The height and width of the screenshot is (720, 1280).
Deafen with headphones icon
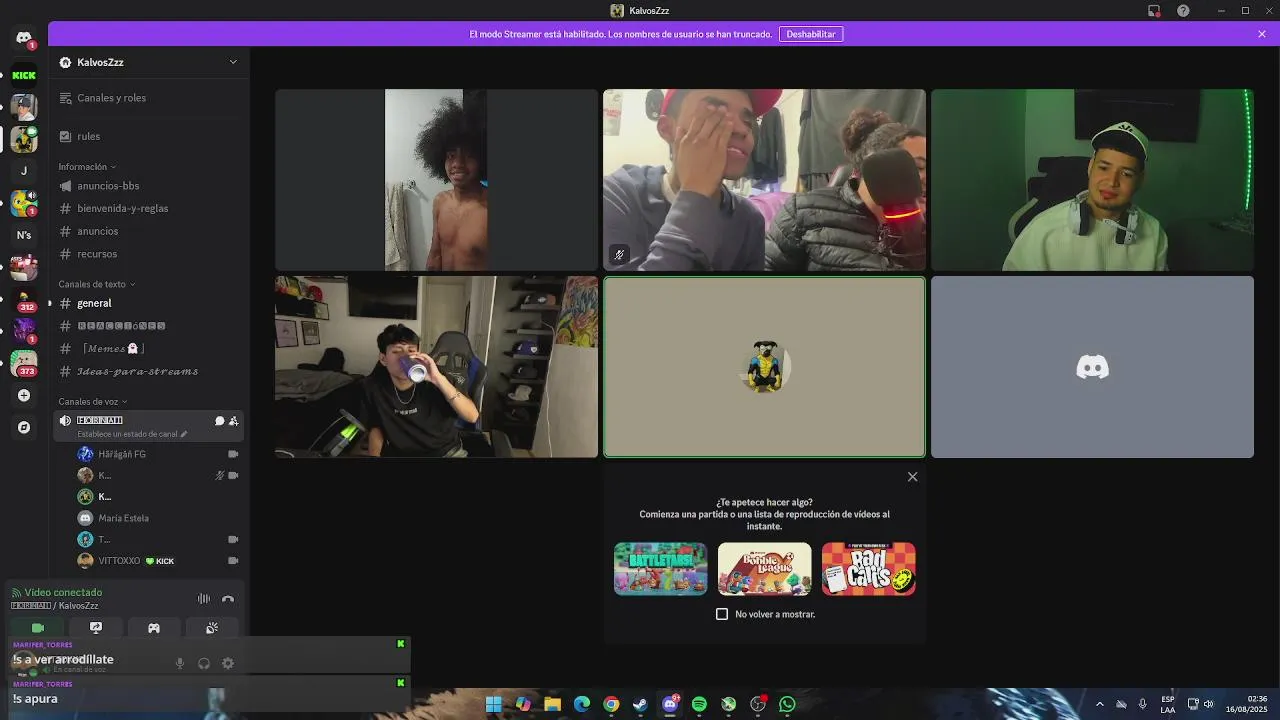[204, 663]
